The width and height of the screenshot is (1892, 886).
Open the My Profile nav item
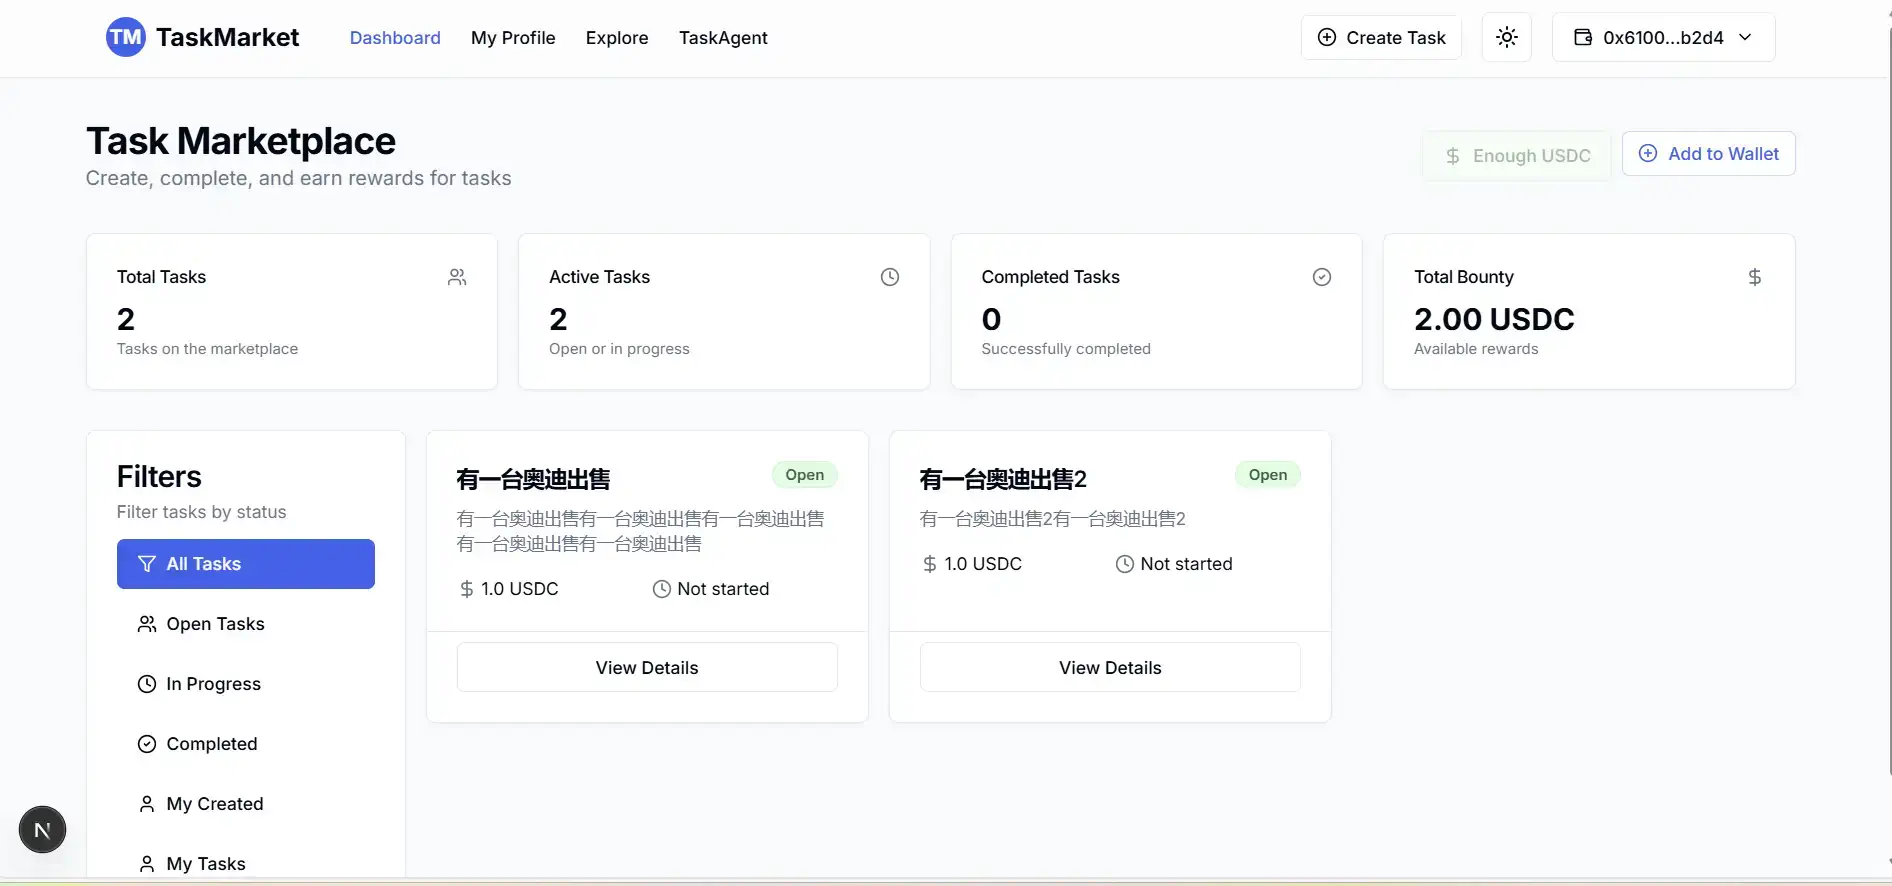[512, 38]
